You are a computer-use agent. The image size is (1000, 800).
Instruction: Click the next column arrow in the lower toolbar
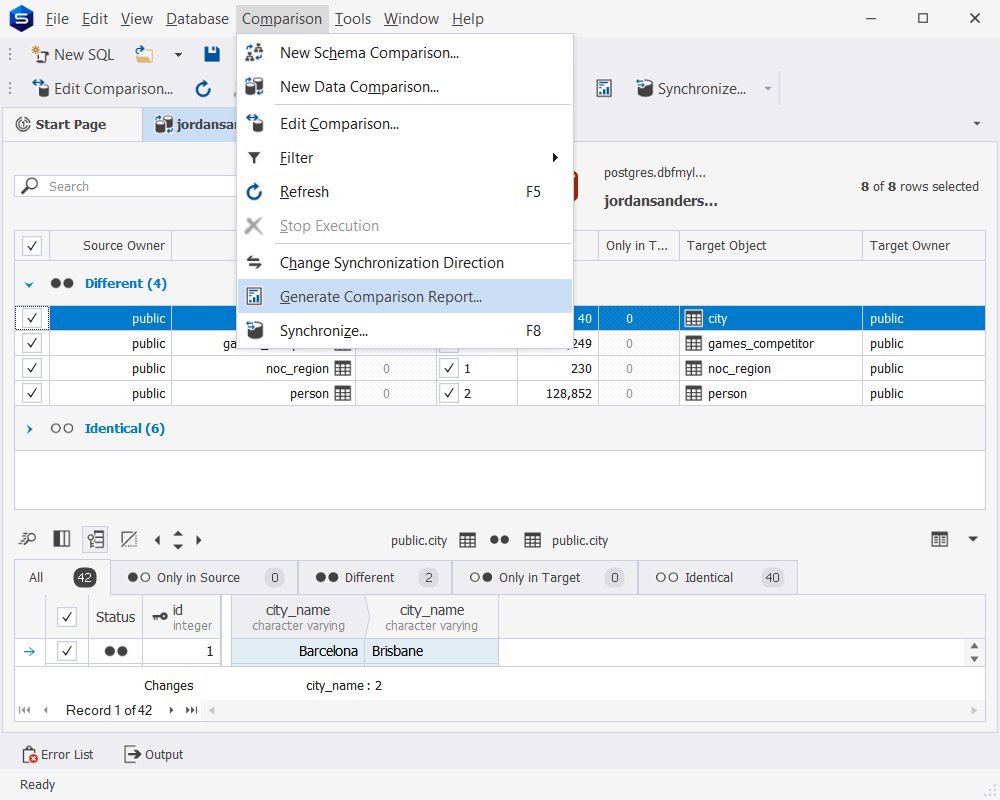click(x=198, y=540)
